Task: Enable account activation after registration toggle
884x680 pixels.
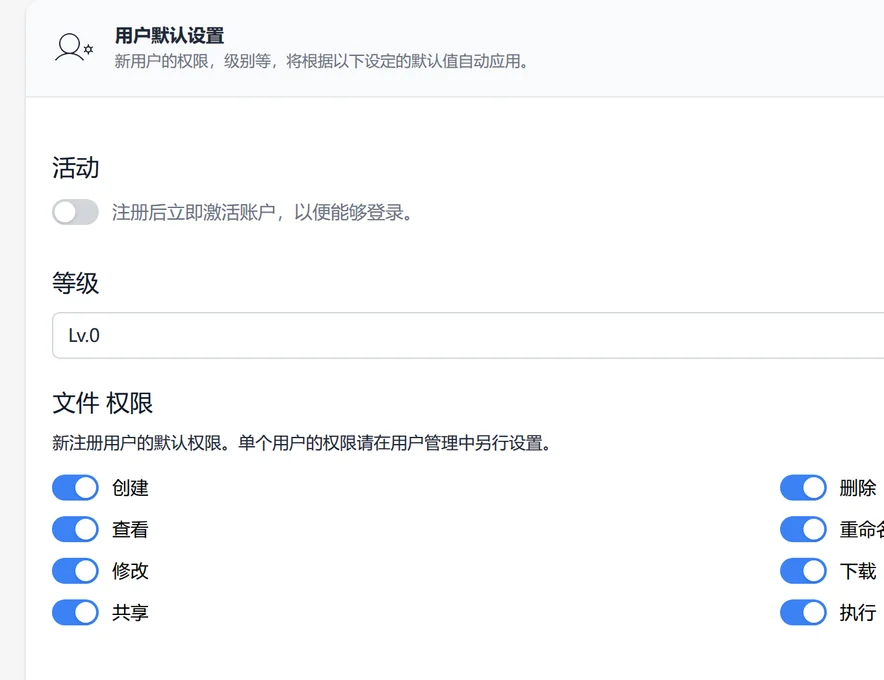Action: point(75,212)
